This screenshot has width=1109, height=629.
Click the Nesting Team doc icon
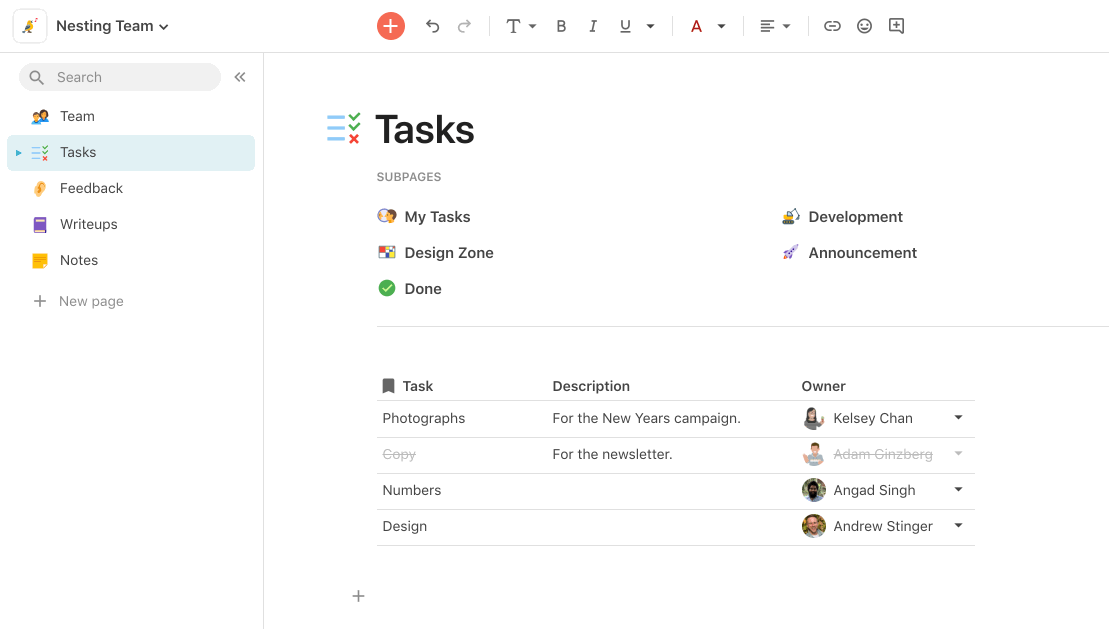pos(30,26)
